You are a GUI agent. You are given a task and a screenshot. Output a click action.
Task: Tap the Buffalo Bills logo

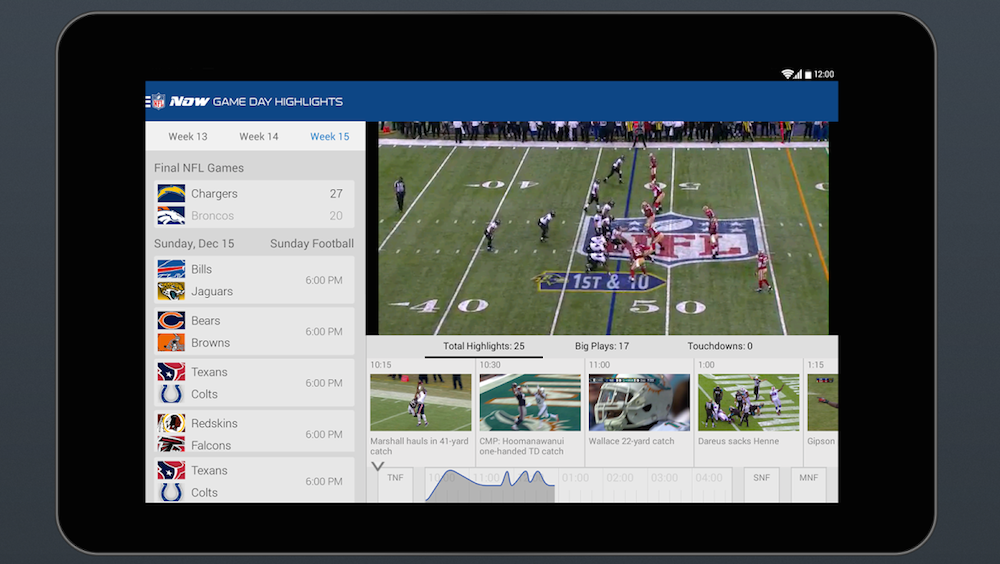point(171,269)
